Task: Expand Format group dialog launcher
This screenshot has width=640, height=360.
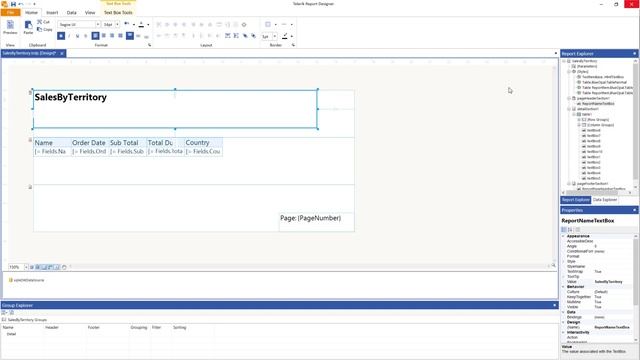Action: point(149,45)
